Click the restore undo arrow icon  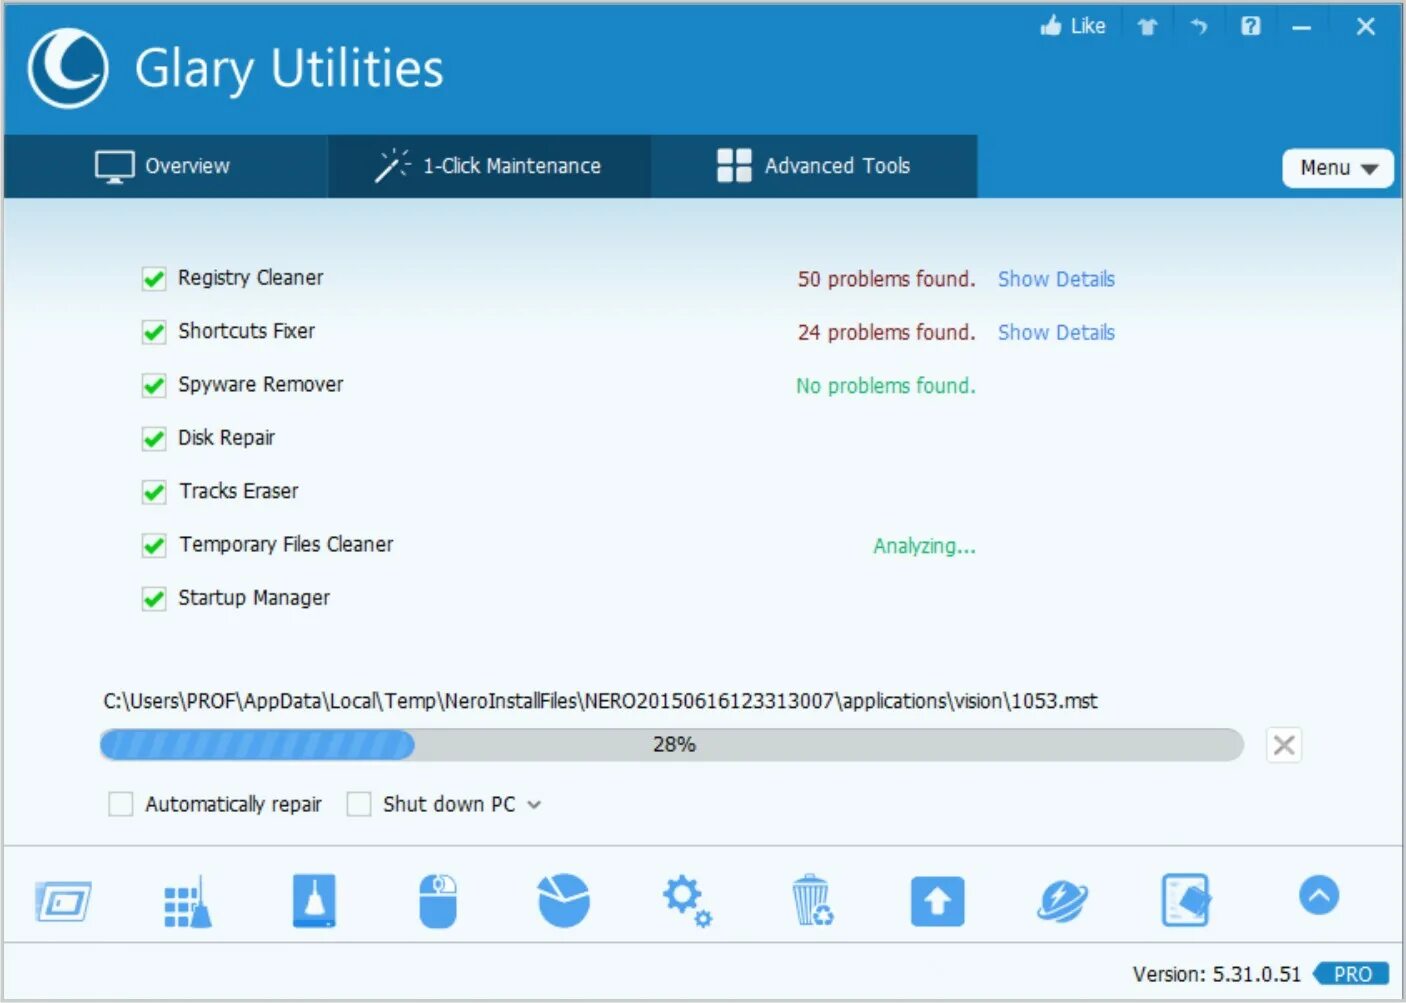coord(1199,27)
